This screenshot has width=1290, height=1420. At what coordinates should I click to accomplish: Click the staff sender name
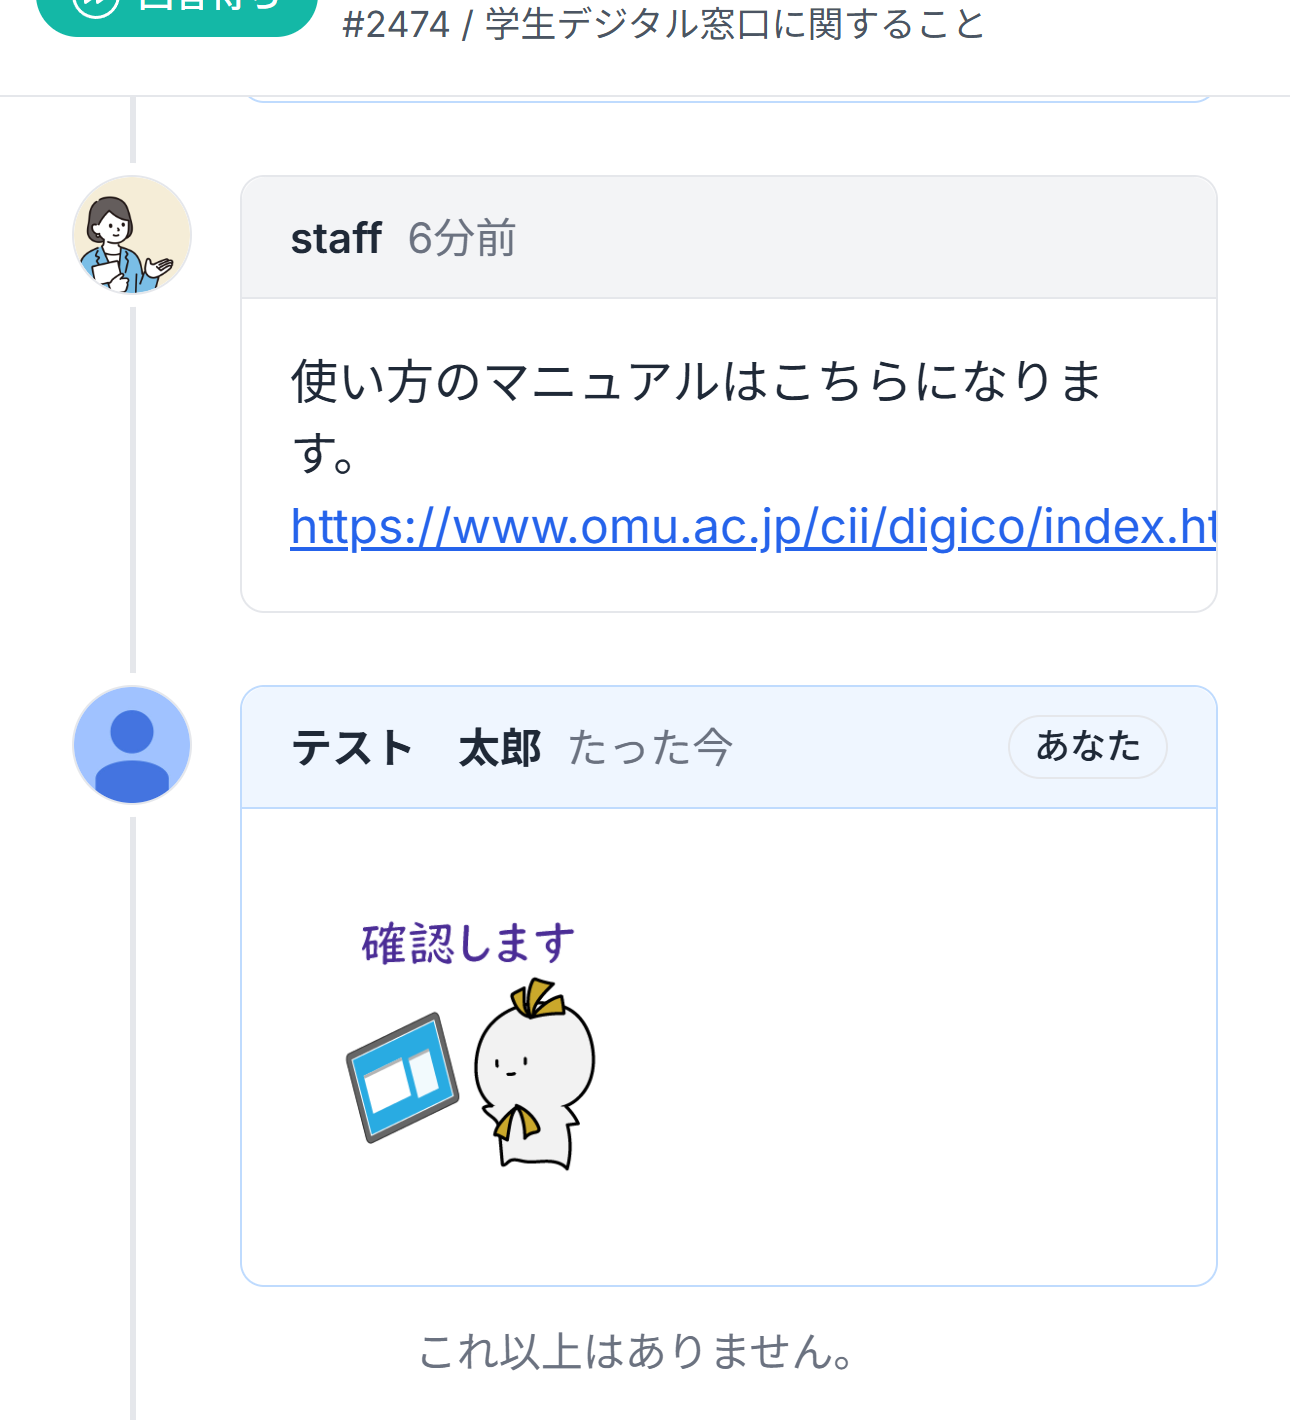click(336, 239)
